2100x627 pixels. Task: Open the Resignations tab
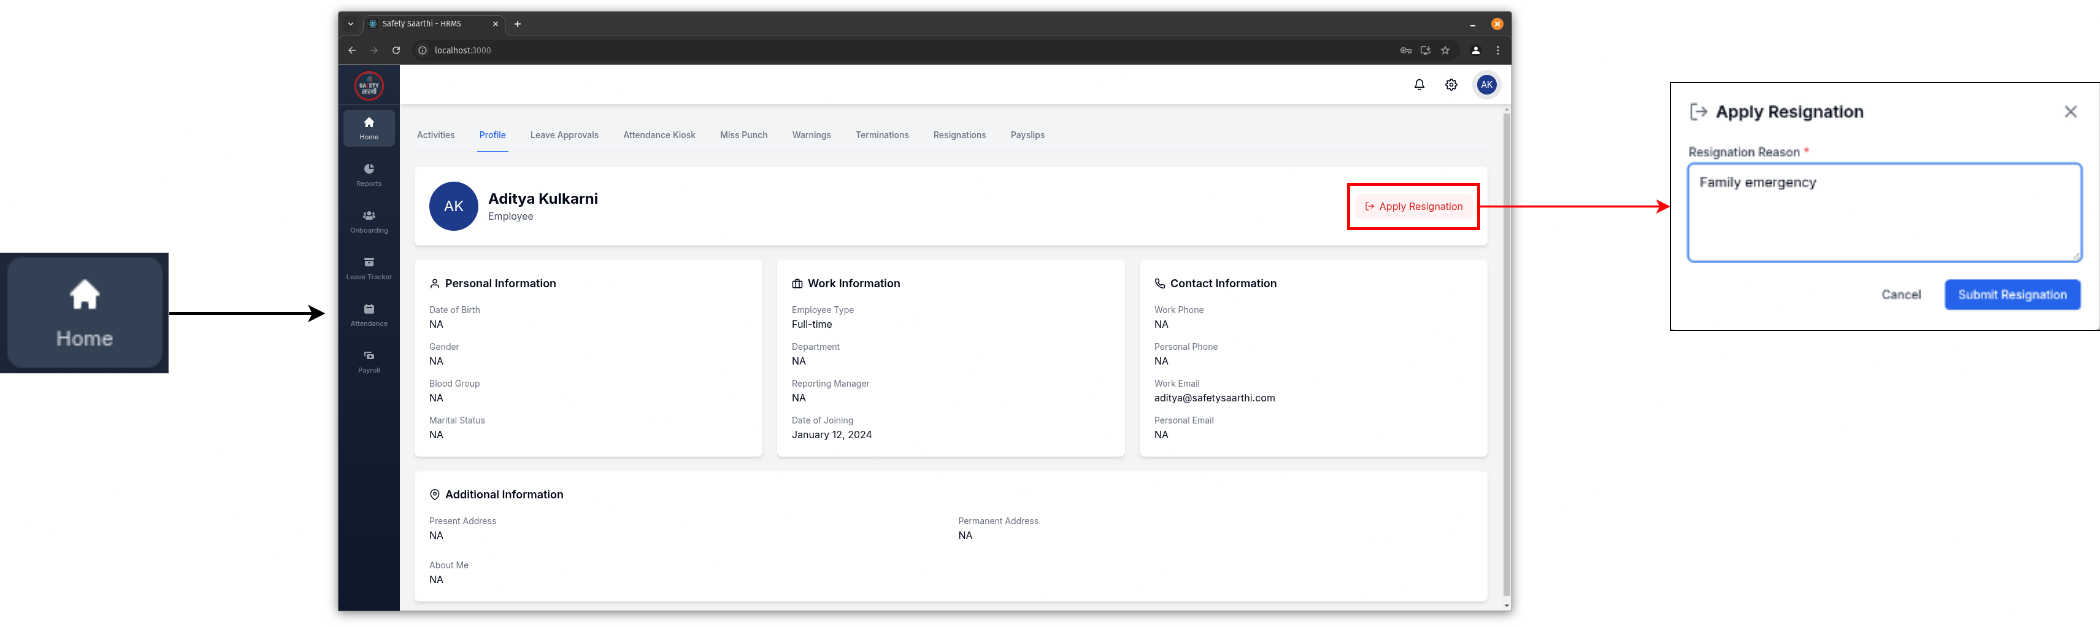click(959, 135)
